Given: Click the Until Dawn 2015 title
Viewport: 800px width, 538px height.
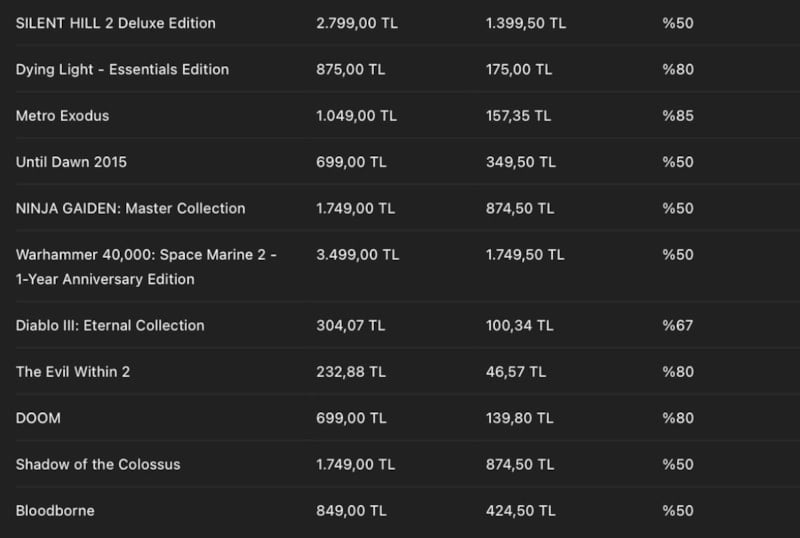Looking at the screenshot, I should coord(71,162).
